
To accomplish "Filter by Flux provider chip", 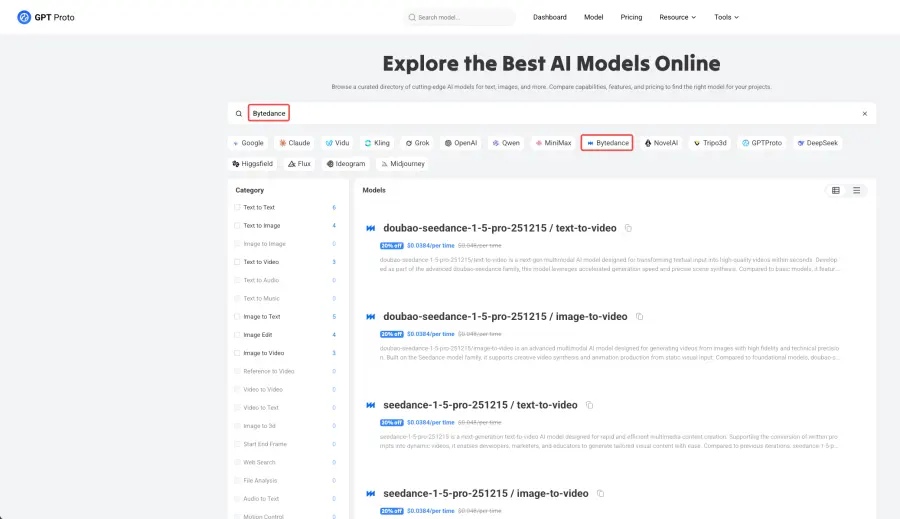I will coord(299,164).
